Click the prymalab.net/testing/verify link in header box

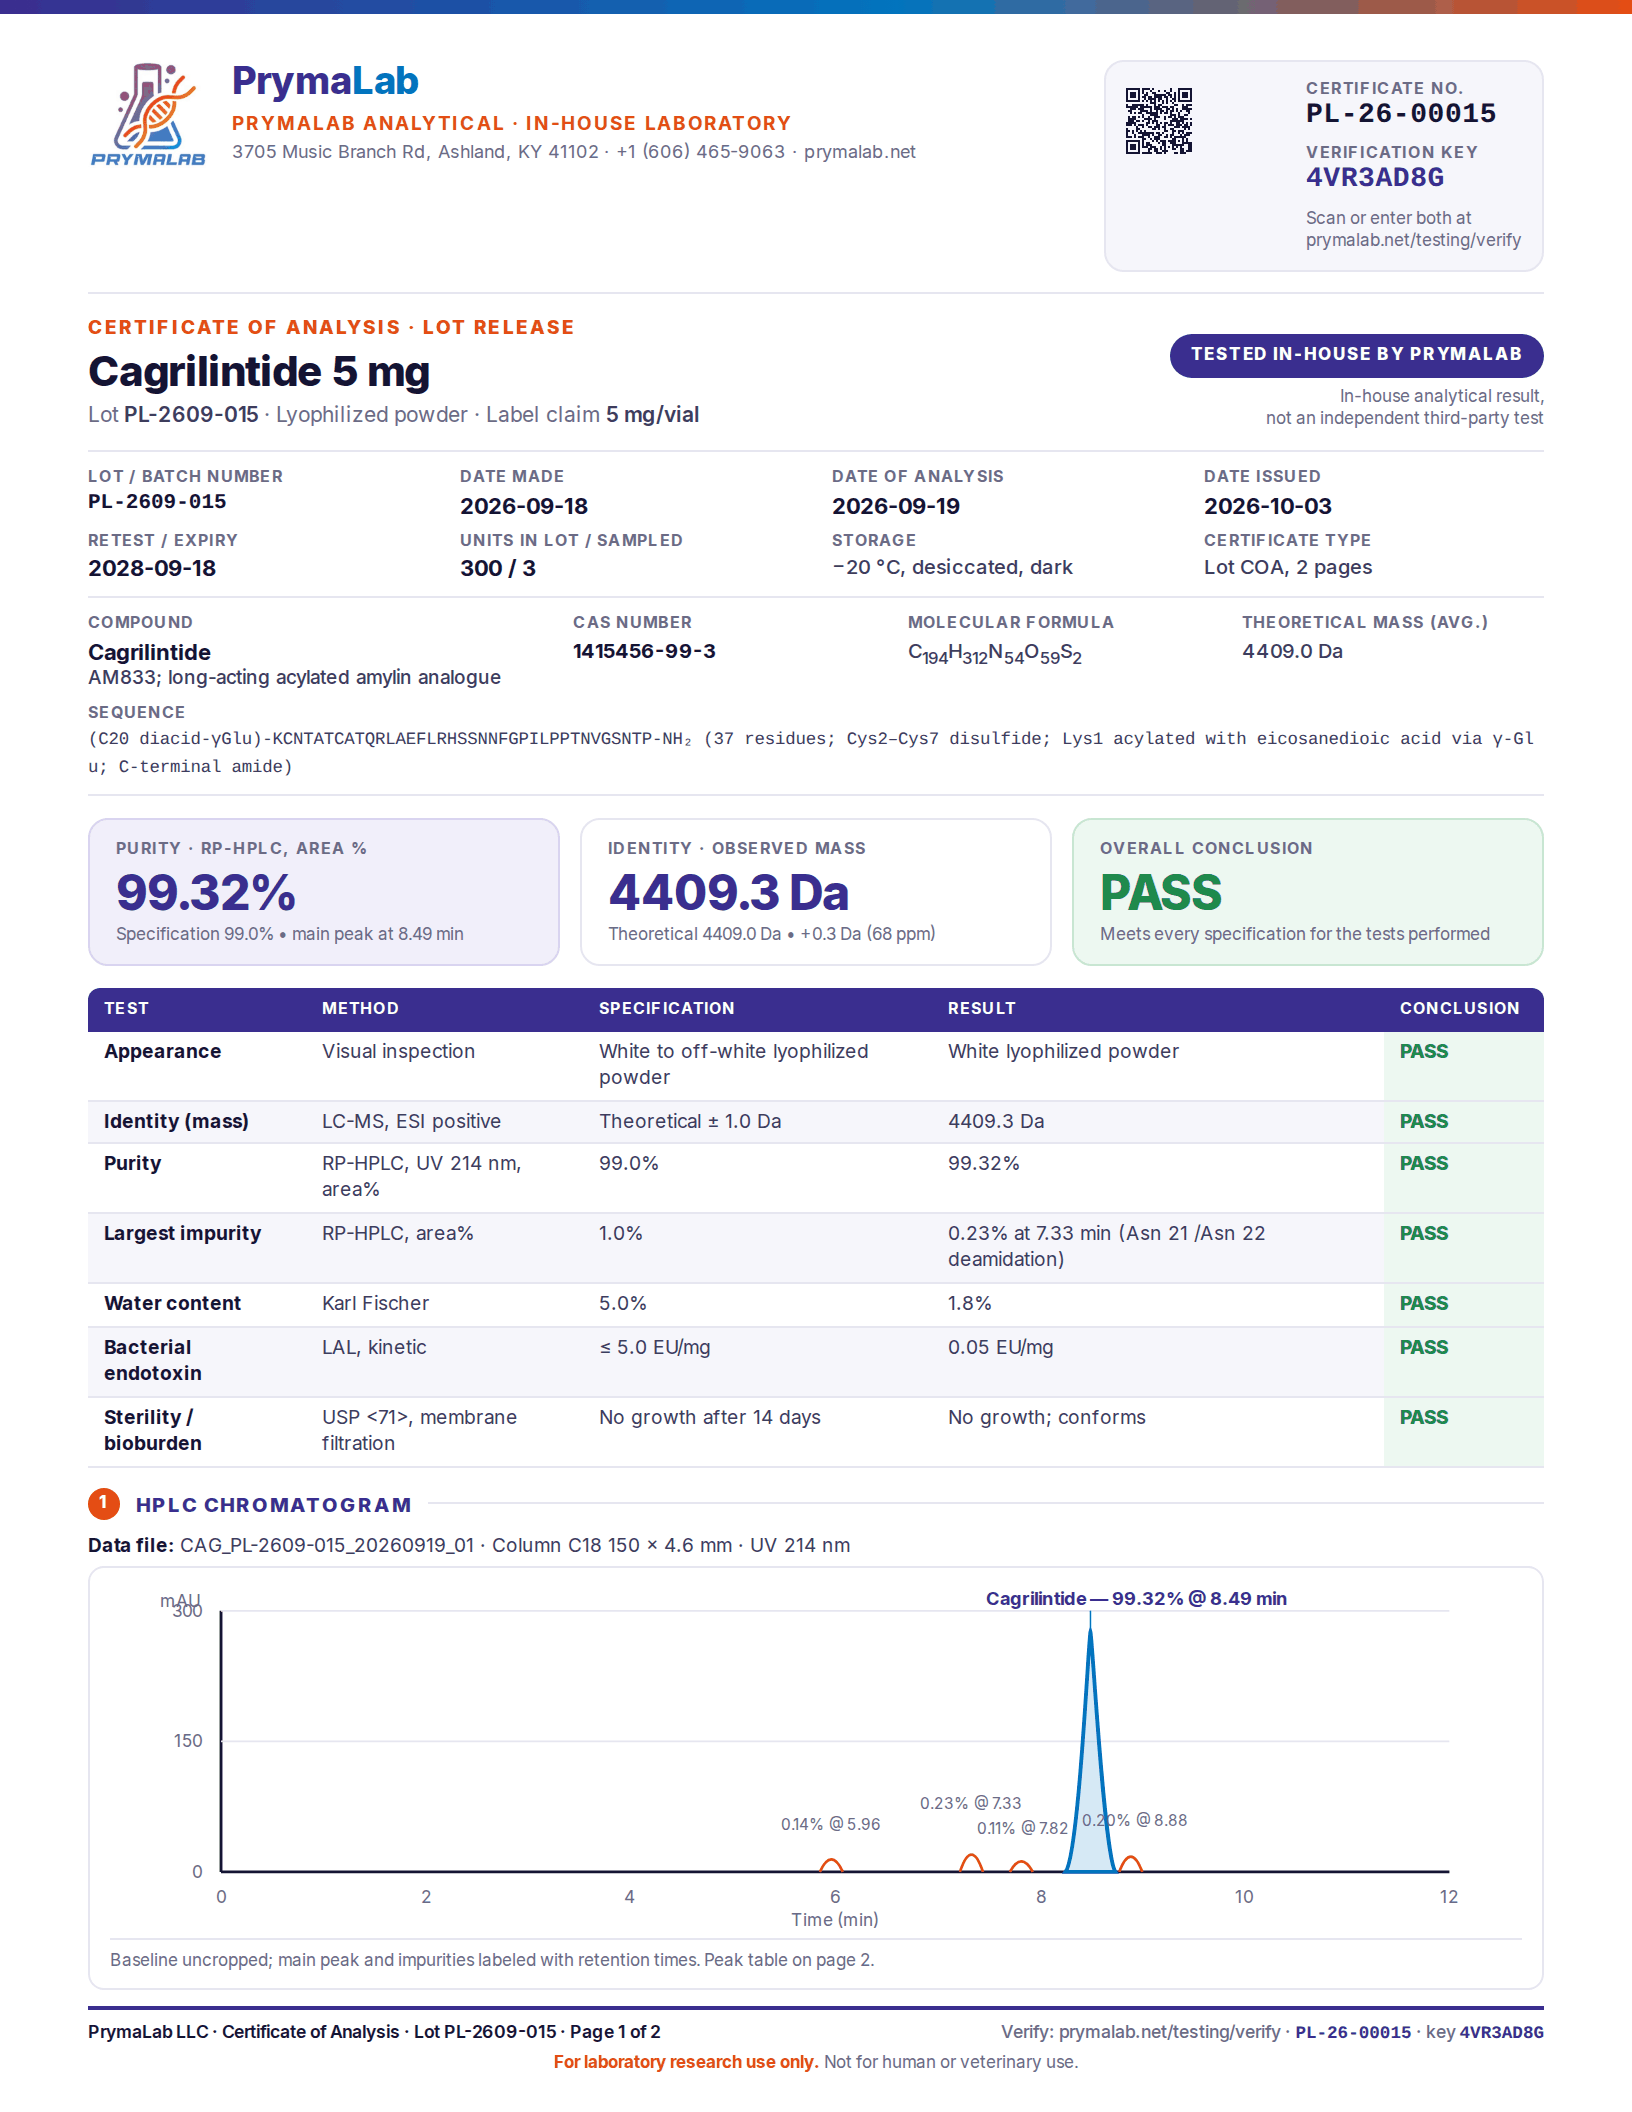1413,240
